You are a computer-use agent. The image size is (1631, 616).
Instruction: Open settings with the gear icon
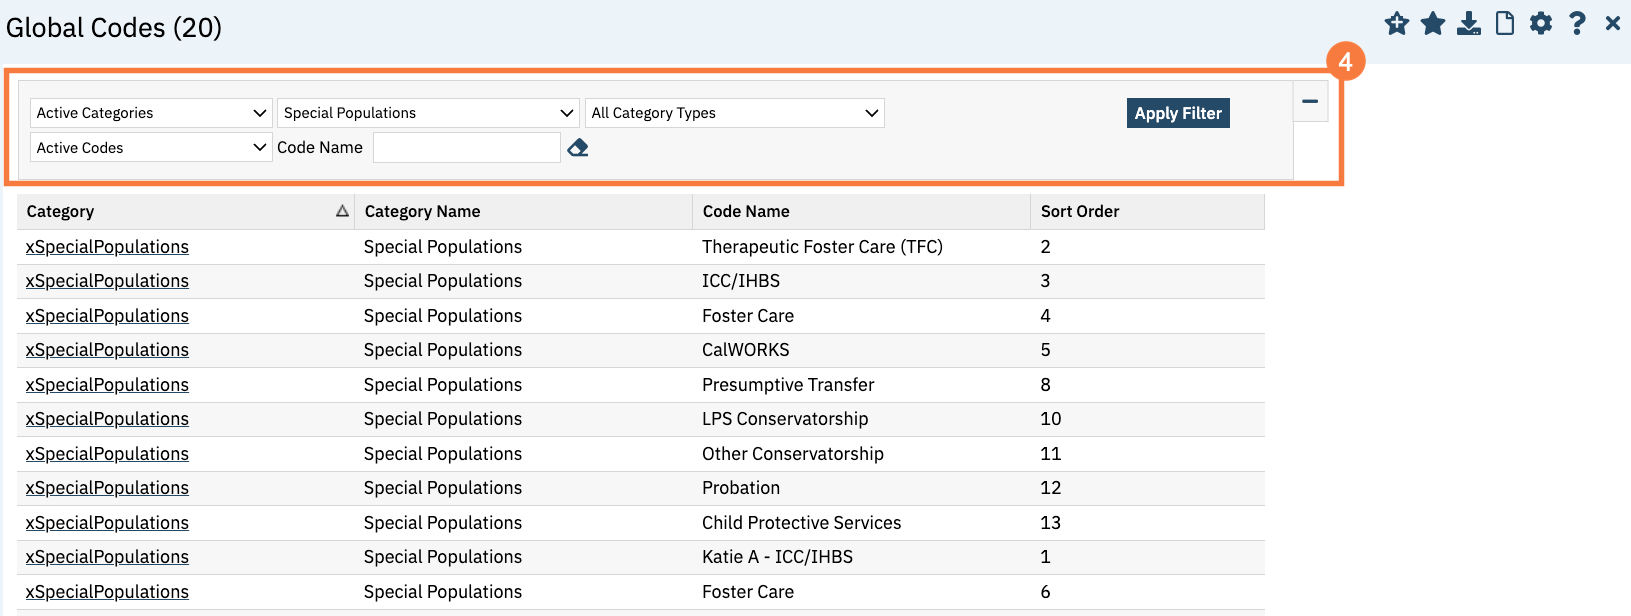pos(1541,24)
